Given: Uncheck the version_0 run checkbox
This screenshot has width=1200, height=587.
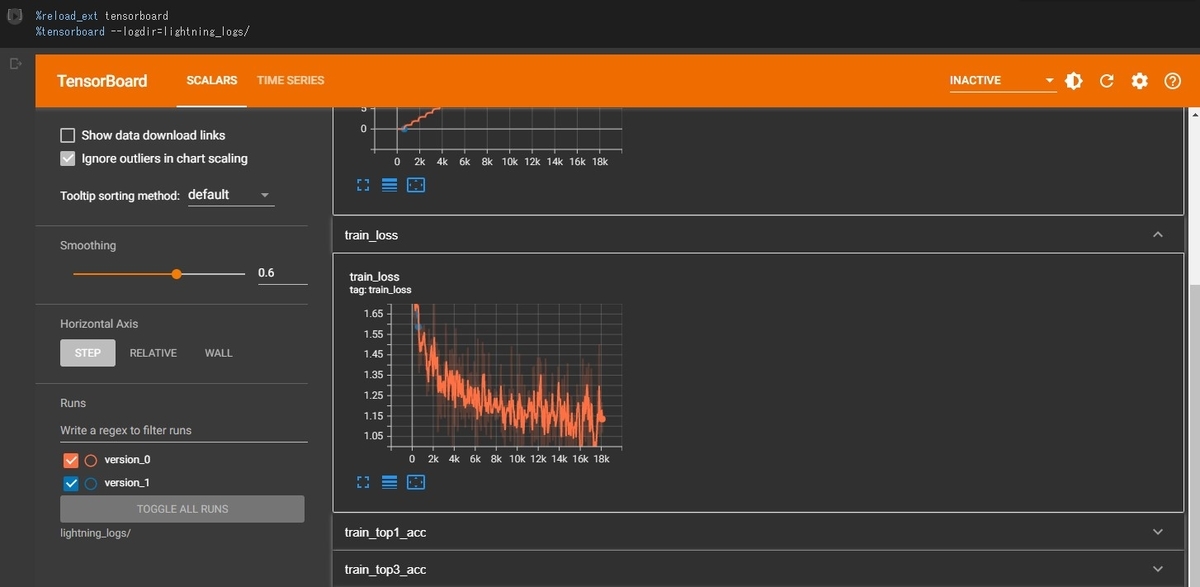Looking at the screenshot, I should pyautogui.click(x=71, y=460).
